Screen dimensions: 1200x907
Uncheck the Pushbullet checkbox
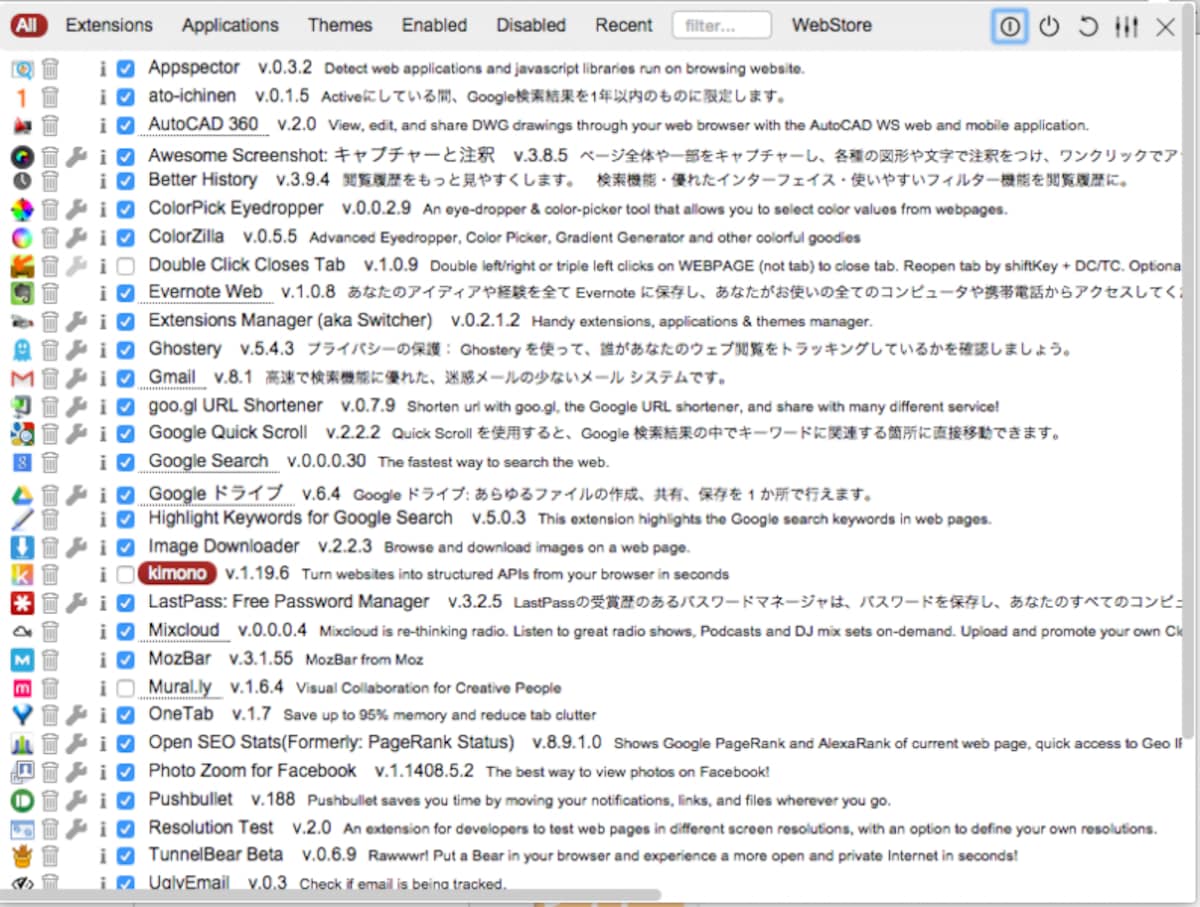[x=125, y=801]
